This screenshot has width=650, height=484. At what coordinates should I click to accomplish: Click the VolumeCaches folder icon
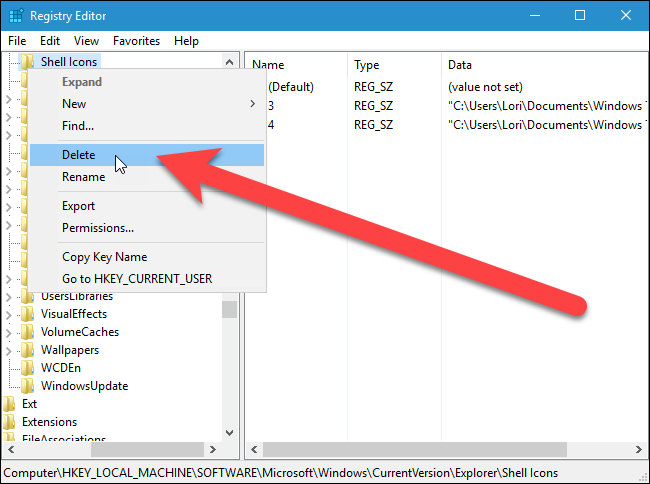pos(27,332)
